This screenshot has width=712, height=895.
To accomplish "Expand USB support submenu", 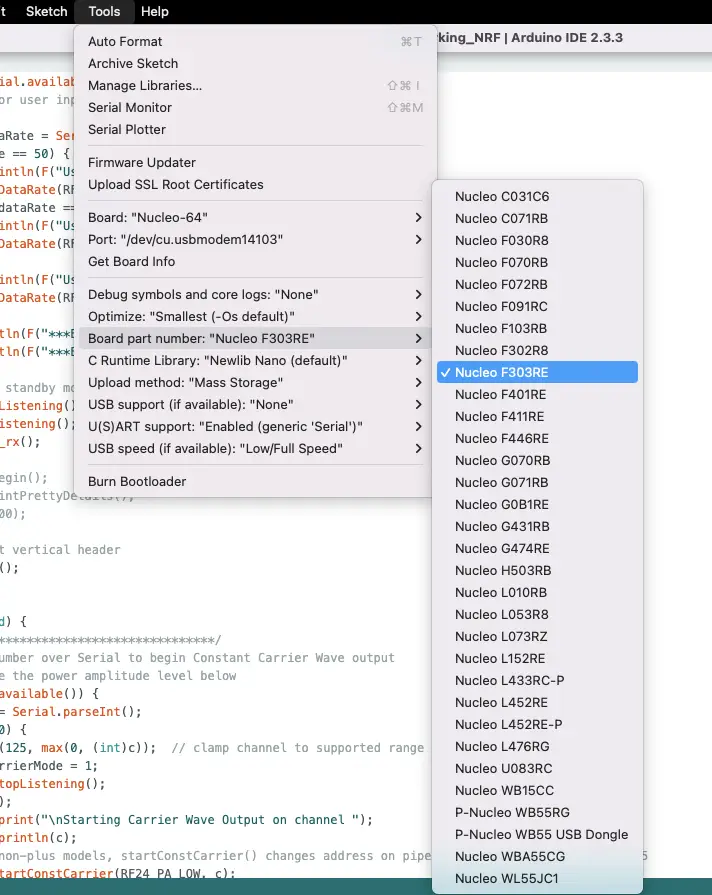I will coord(255,404).
